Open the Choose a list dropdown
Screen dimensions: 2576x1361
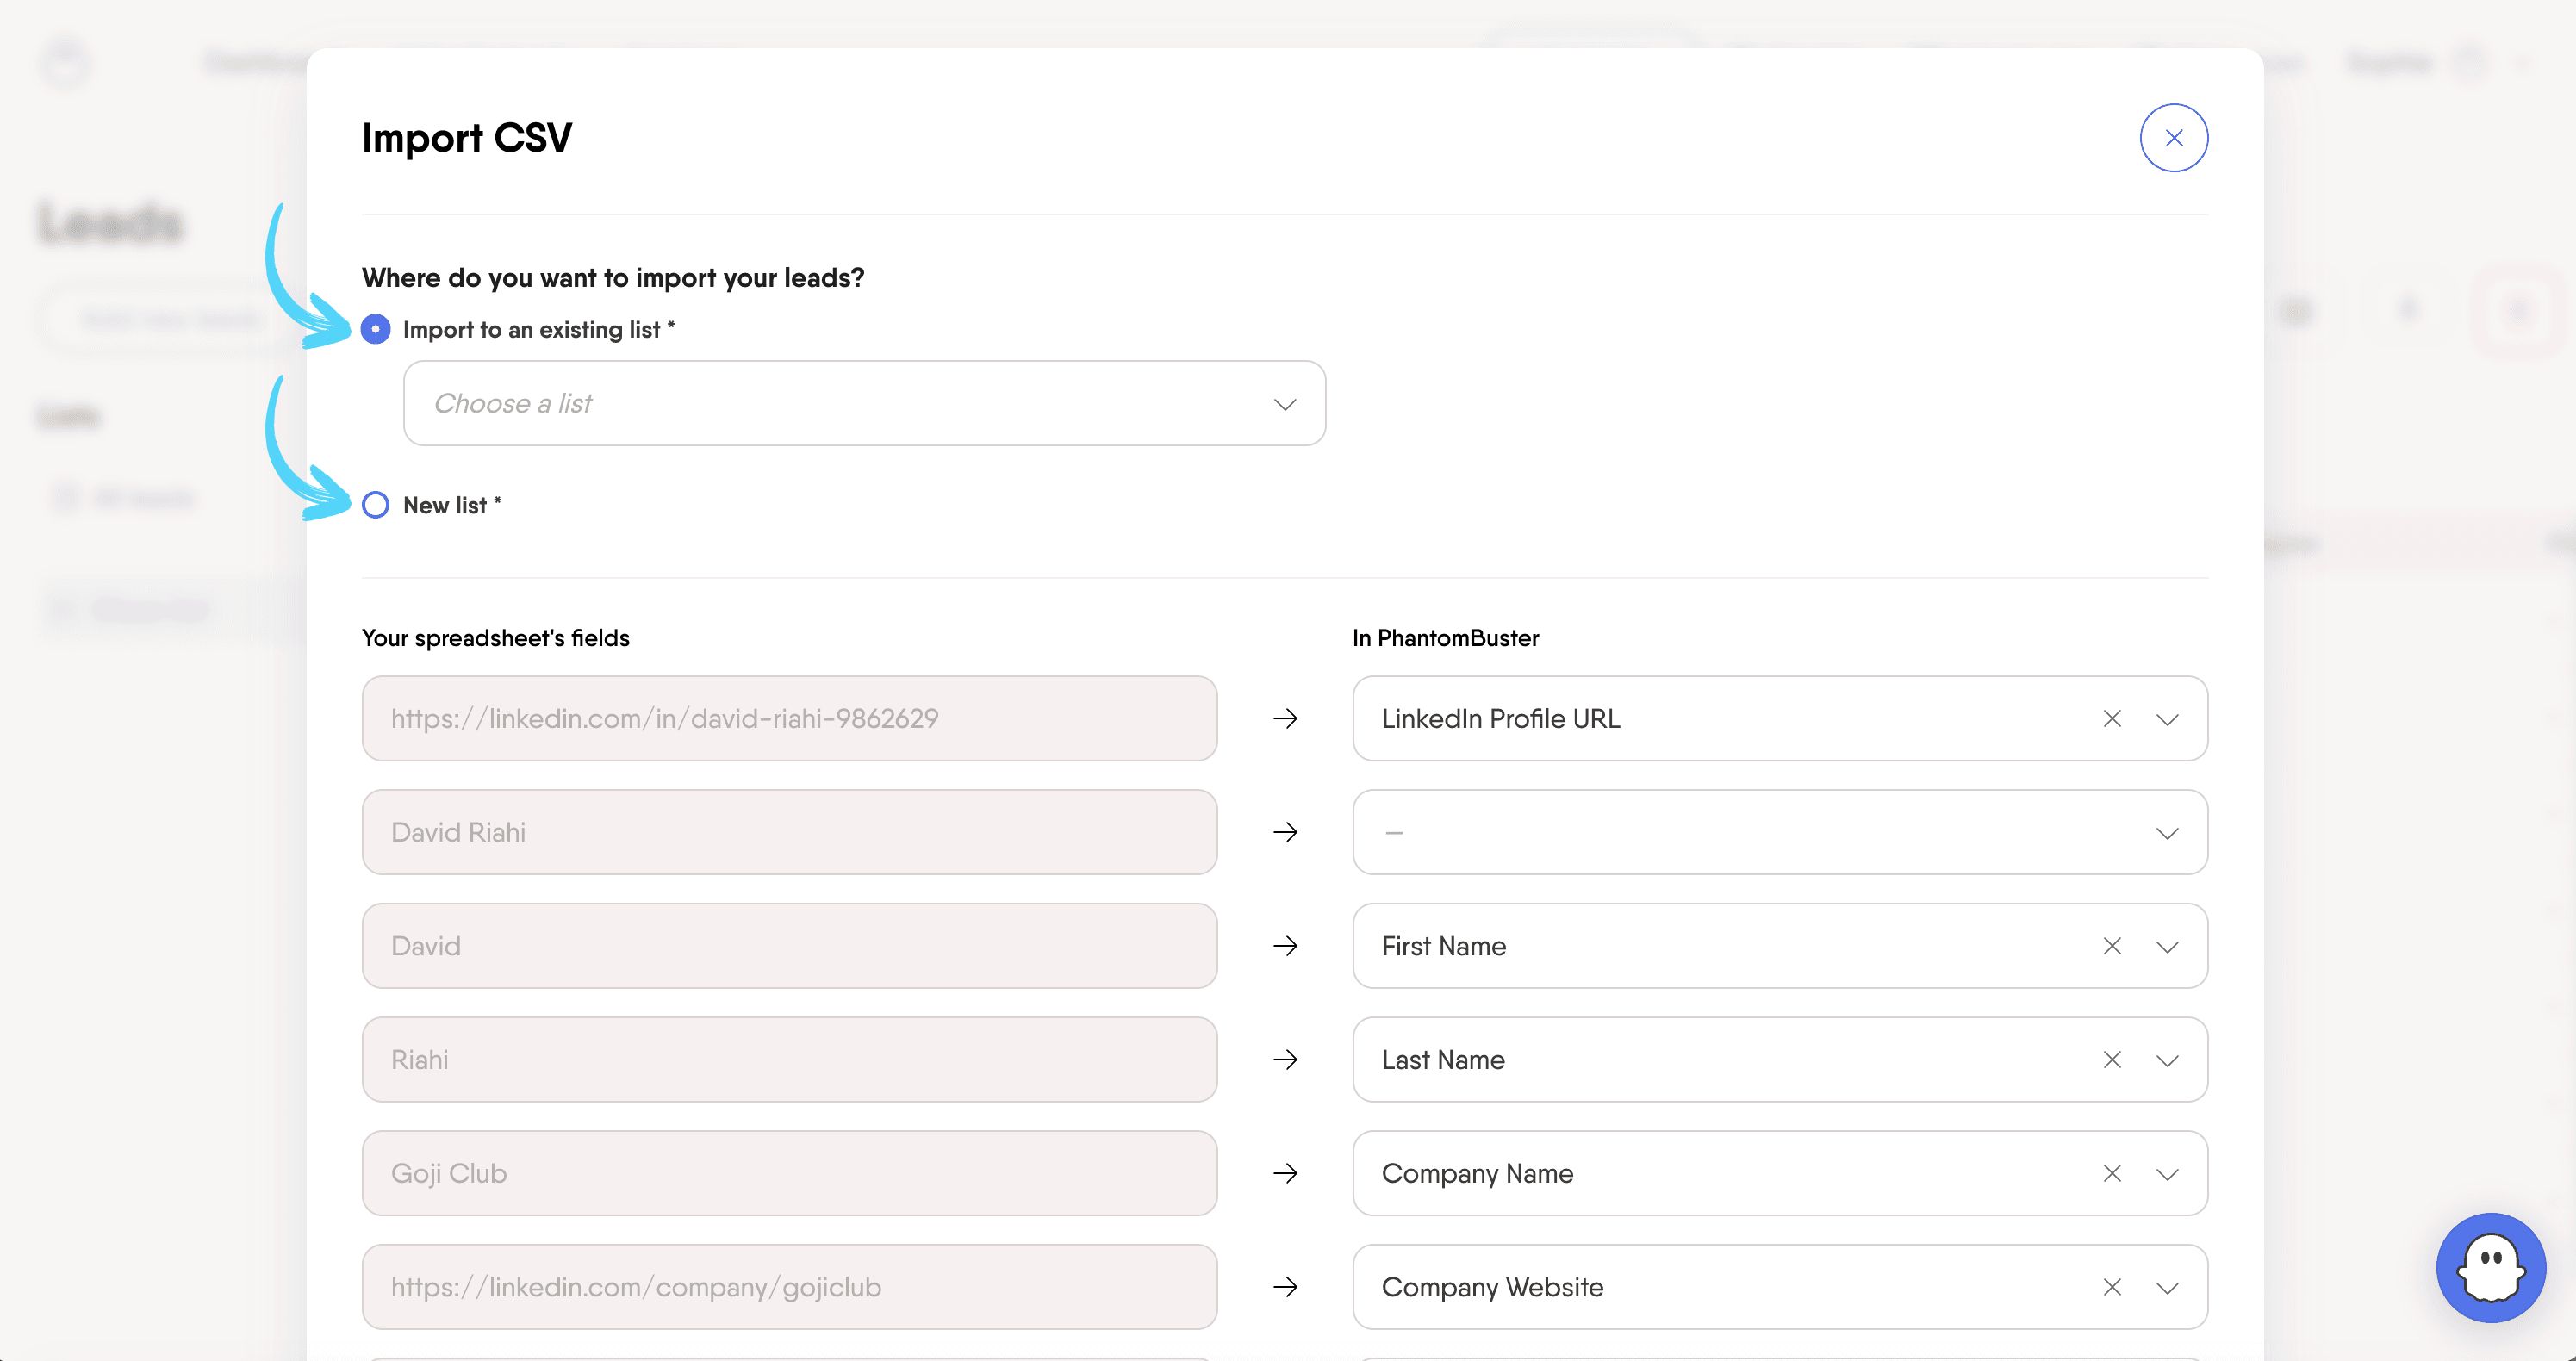click(x=864, y=403)
